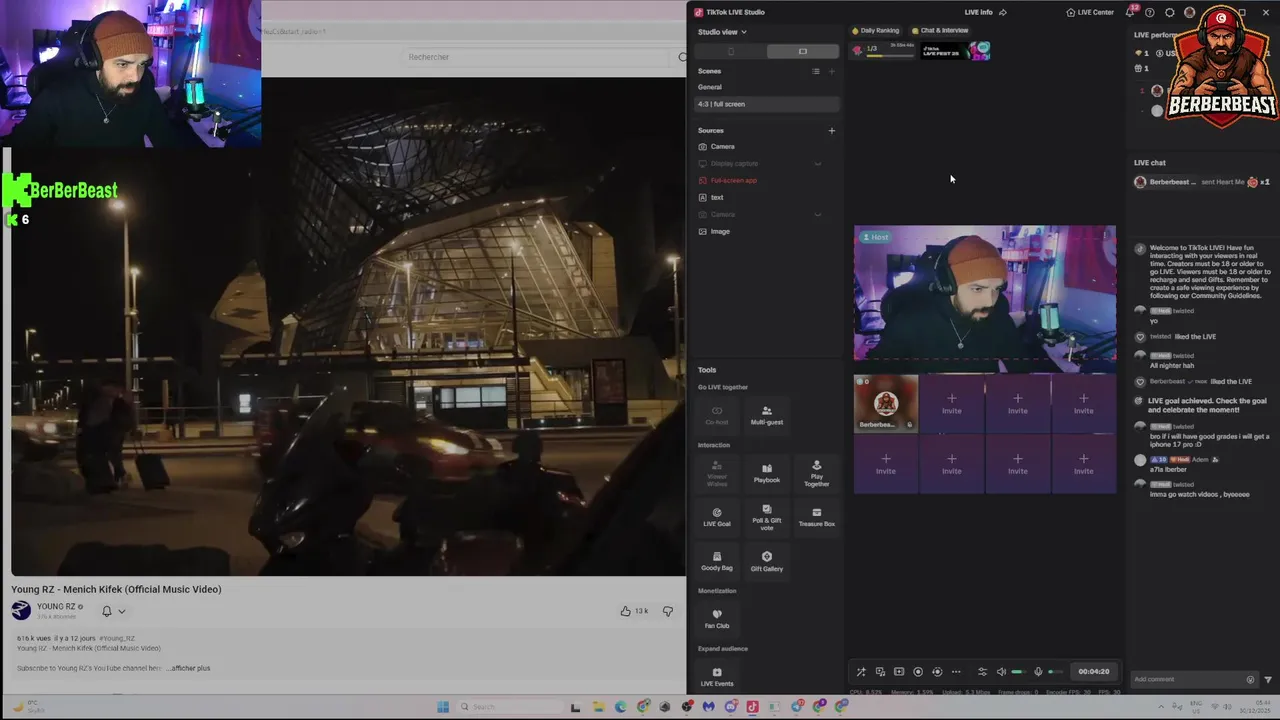The image size is (1280, 720).
Task: Open Viewer Wishes tool
Action: 717,474
